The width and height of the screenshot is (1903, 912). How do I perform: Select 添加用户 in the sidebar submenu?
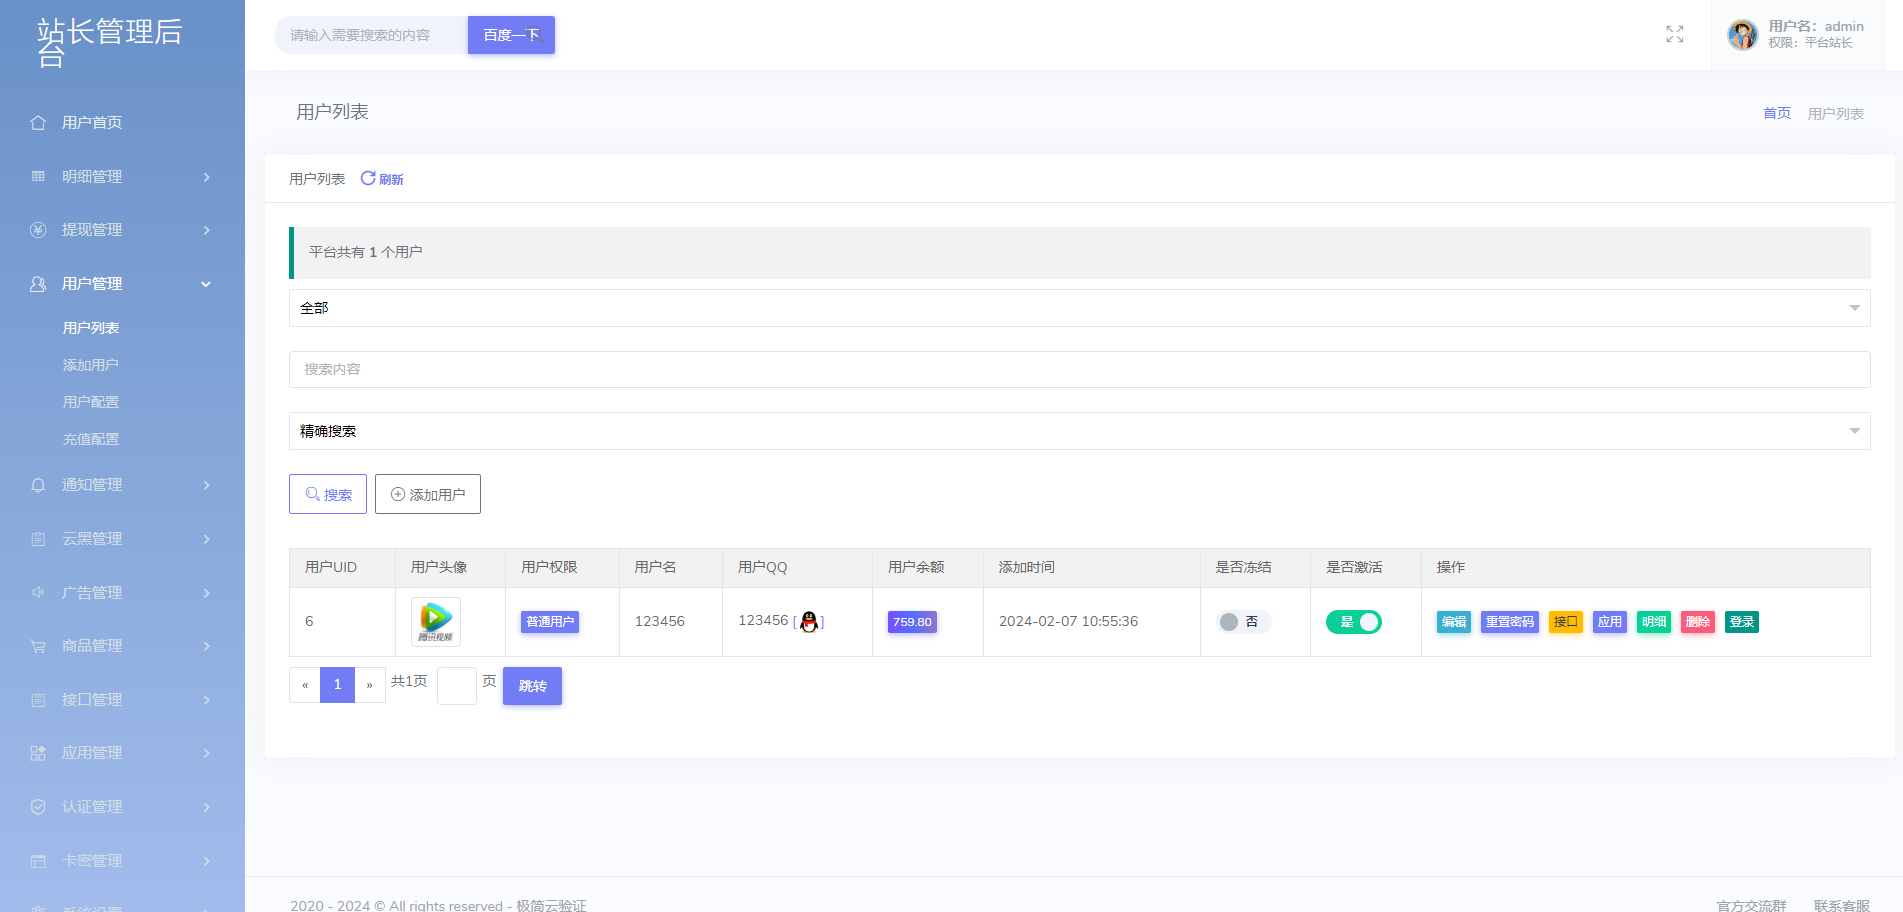[91, 365]
